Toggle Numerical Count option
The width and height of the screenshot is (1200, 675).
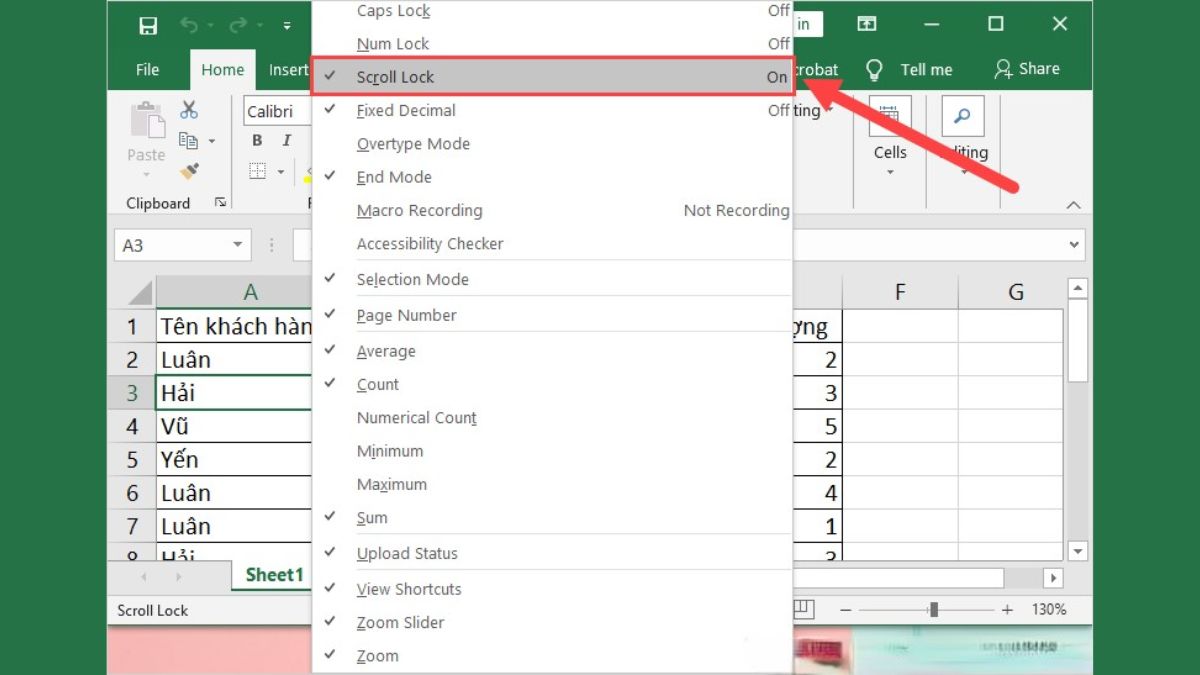click(x=552, y=418)
